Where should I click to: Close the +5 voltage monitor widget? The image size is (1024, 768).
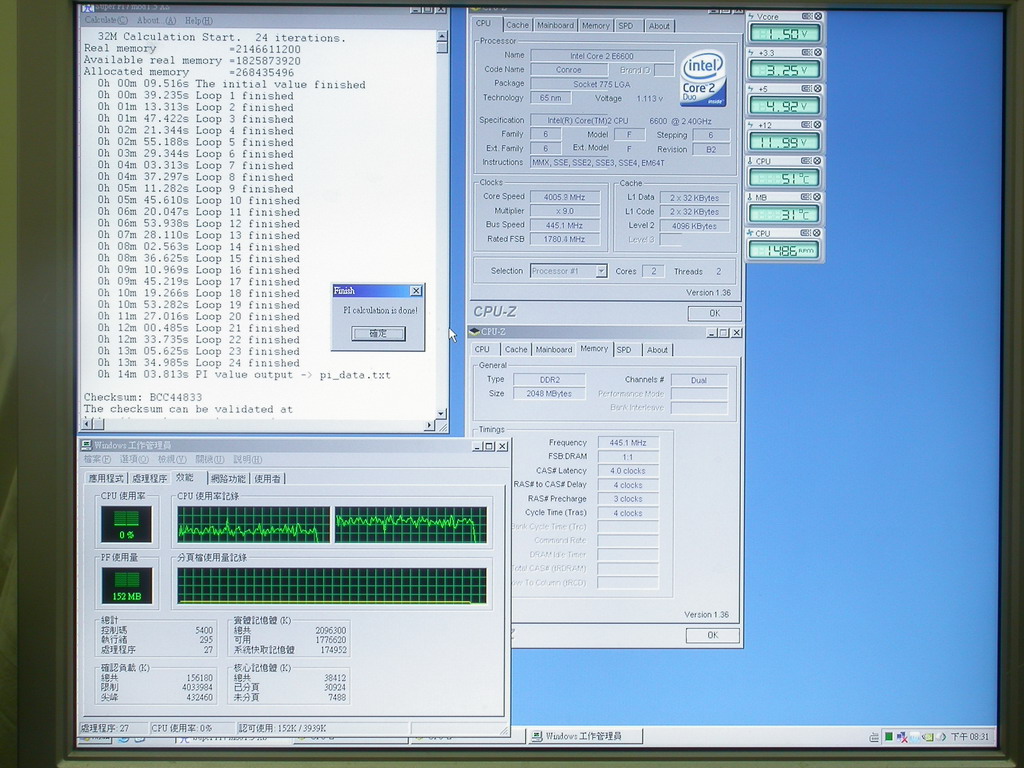point(817,88)
